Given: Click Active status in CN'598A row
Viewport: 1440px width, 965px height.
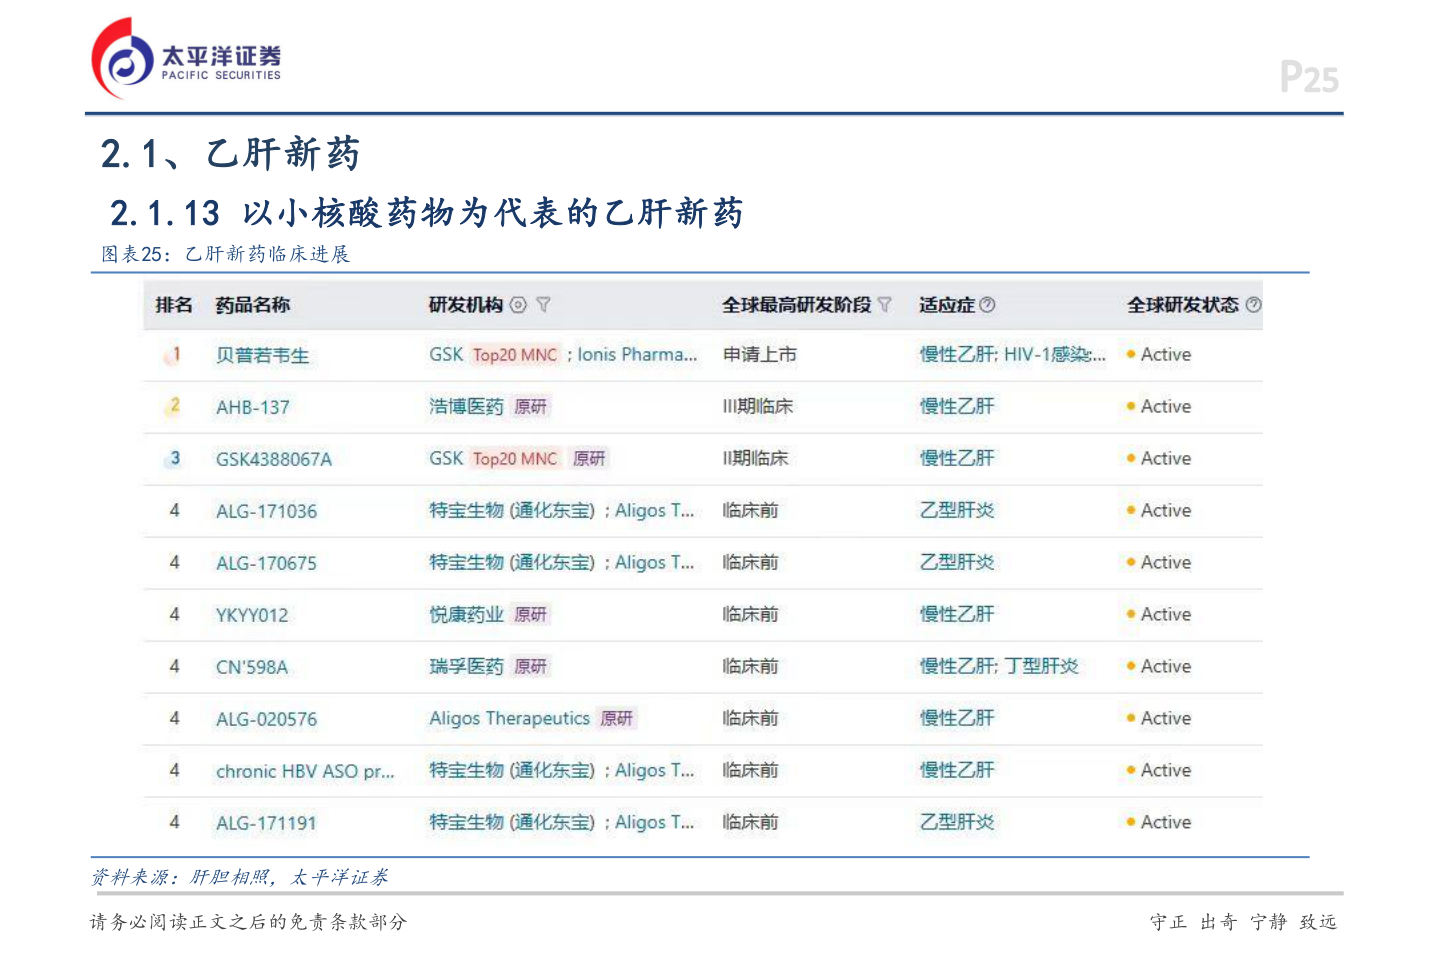Looking at the screenshot, I should 1159,666.
